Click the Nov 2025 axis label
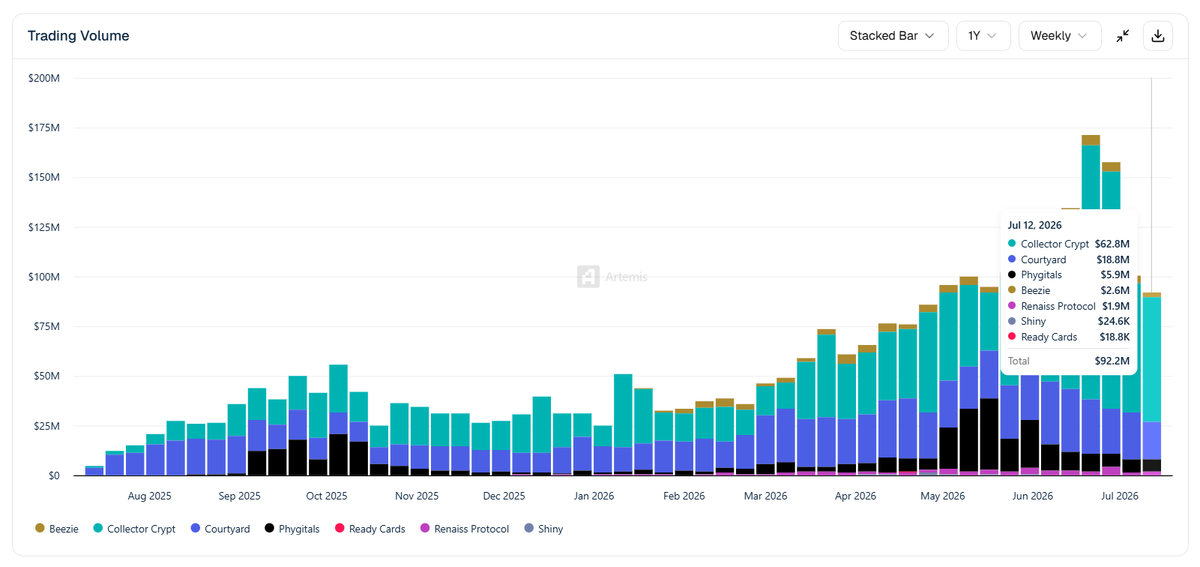This screenshot has height=567, width=1200. pyautogui.click(x=416, y=496)
